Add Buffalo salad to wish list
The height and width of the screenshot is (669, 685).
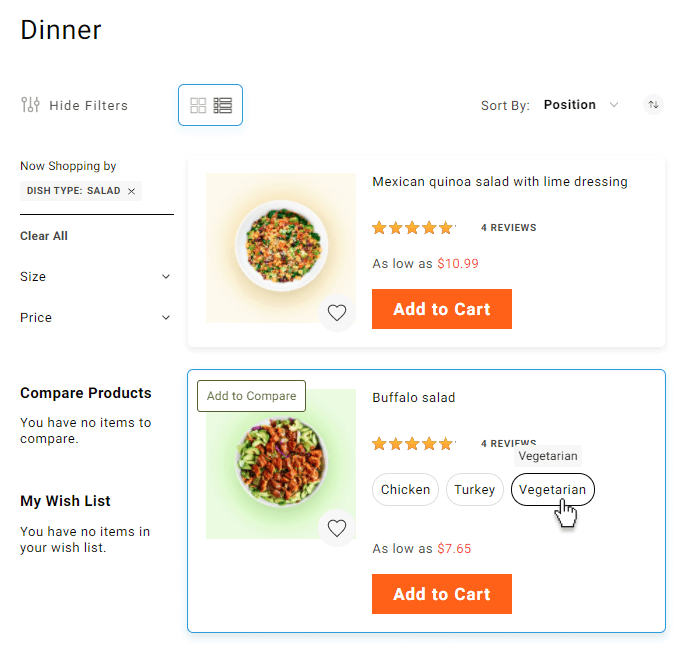pyautogui.click(x=337, y=528)
